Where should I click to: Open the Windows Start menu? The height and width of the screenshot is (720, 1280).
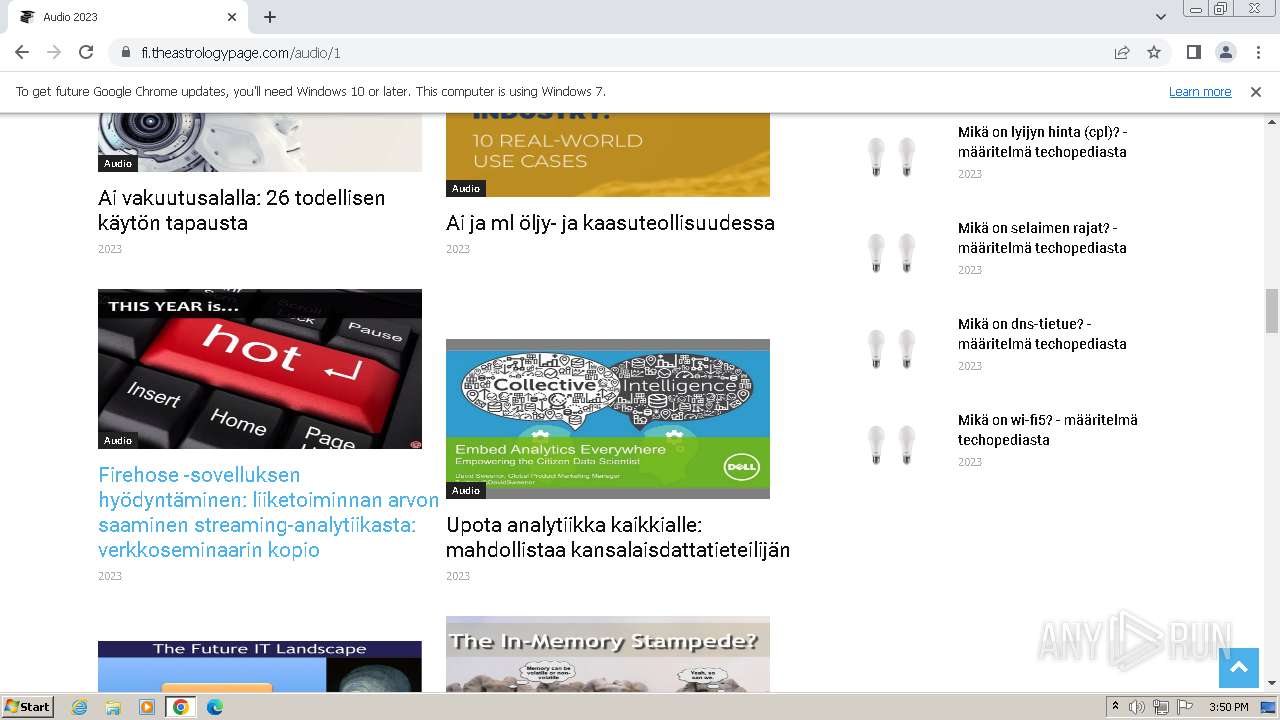(28, 706)
